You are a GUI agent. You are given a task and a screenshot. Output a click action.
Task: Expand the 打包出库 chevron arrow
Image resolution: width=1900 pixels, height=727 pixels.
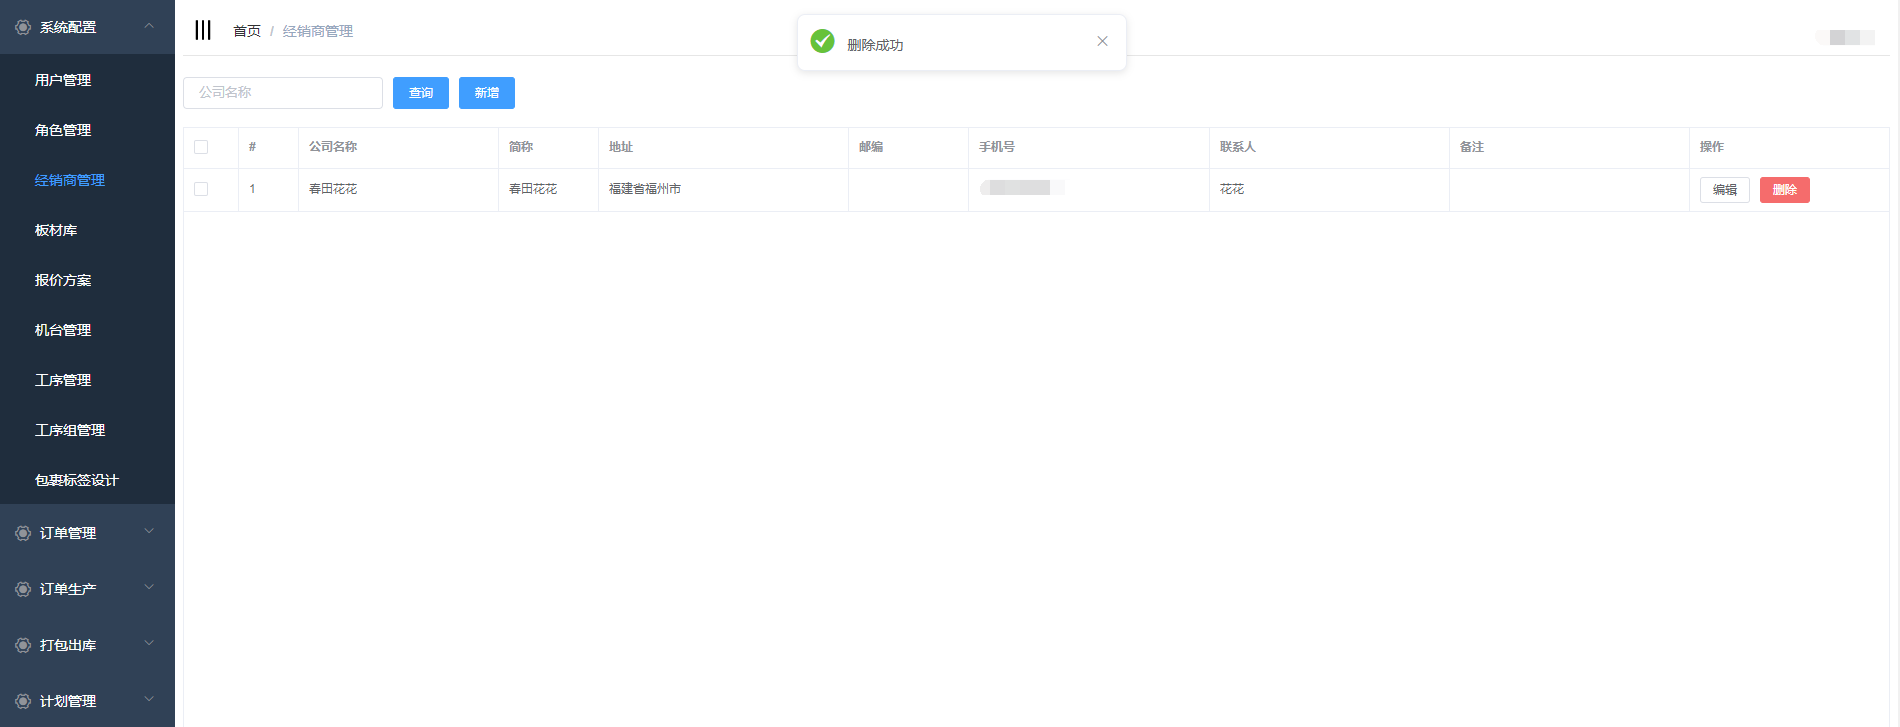(x=149, y=644)
